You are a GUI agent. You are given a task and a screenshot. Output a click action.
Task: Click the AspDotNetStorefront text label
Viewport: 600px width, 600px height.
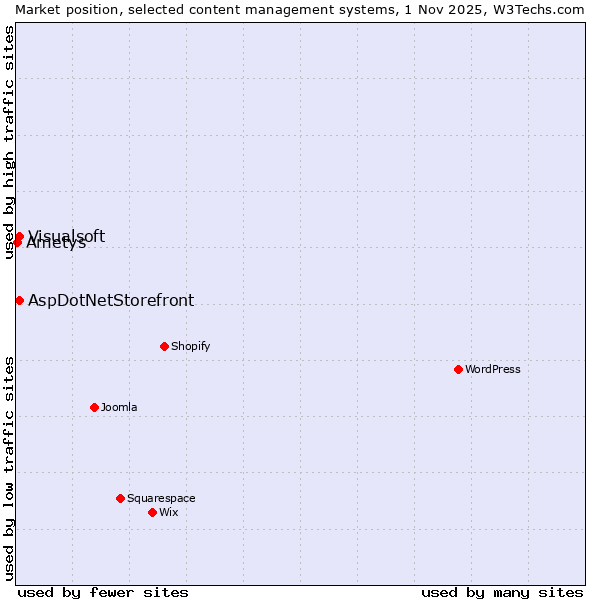111,300
